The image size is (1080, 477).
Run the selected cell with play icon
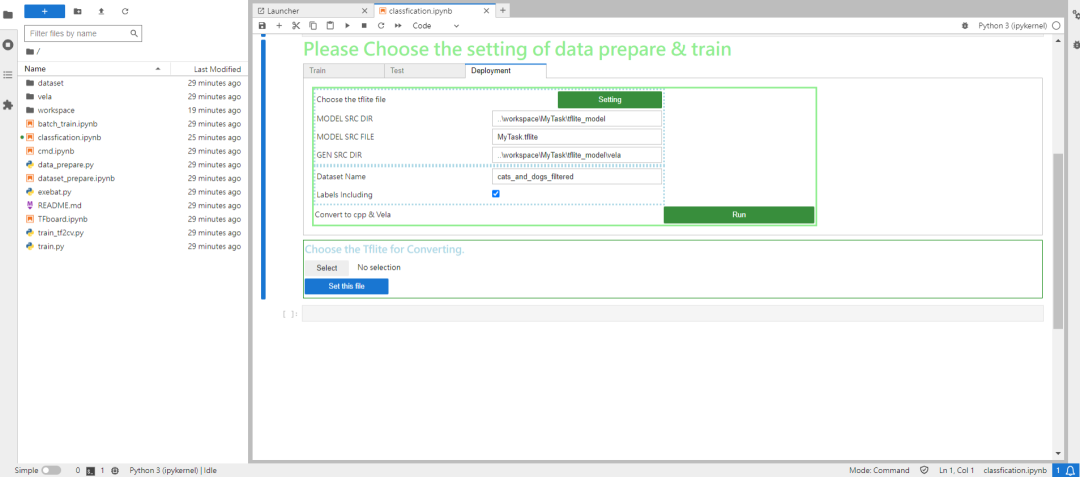point(347,25)
